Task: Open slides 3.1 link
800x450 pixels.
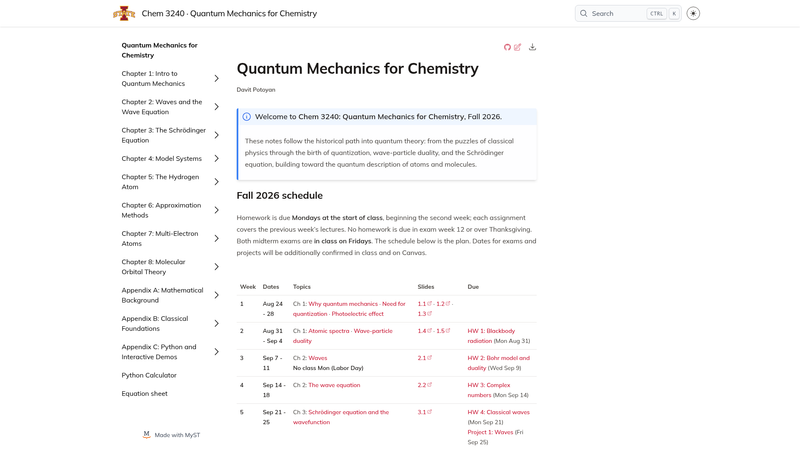Action: pos(424,412)
